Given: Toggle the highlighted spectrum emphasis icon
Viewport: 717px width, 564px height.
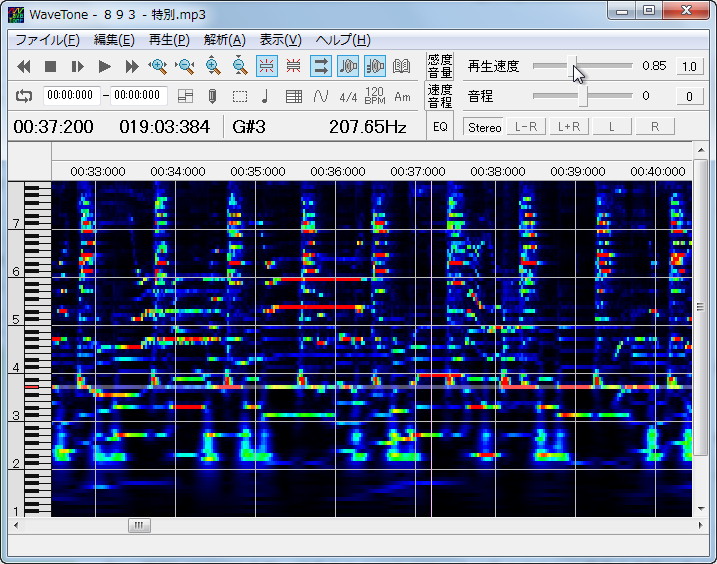Looking at the screenshot, I should pos(267,66).
